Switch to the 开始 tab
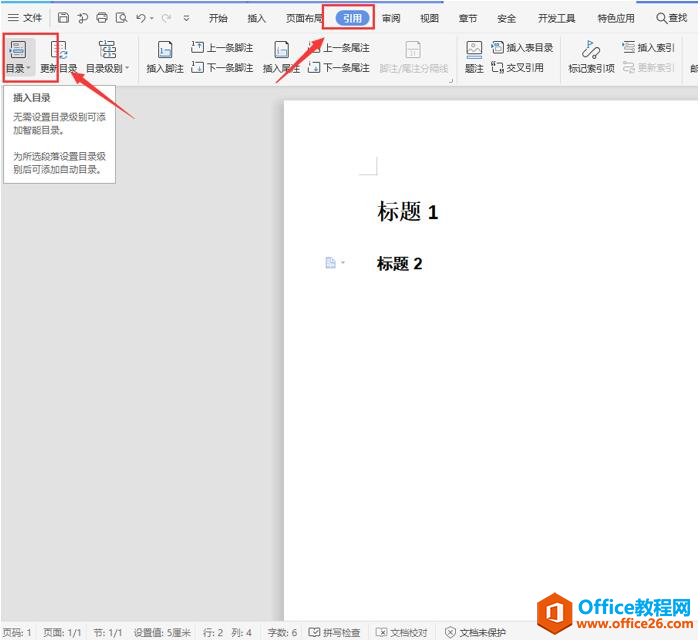Screen dimensions: 700x641 (218, 18)
